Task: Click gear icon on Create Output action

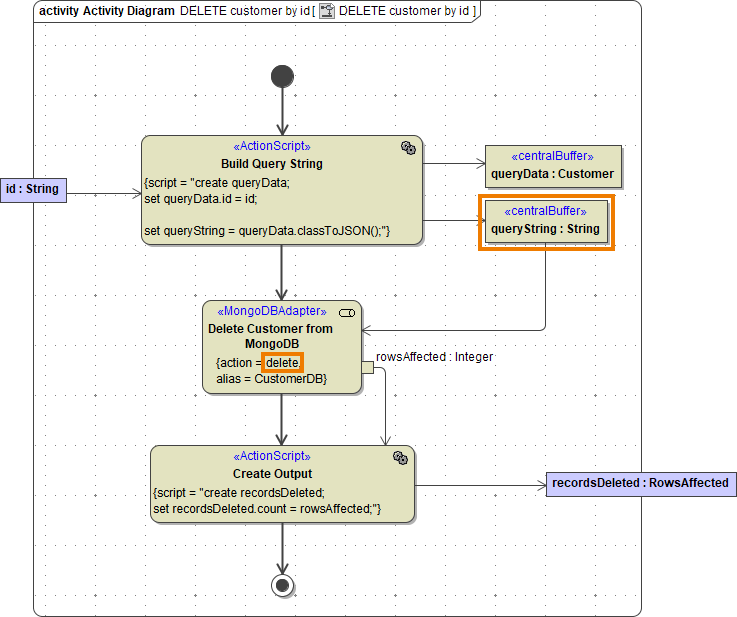Action: tap(400, 458)
